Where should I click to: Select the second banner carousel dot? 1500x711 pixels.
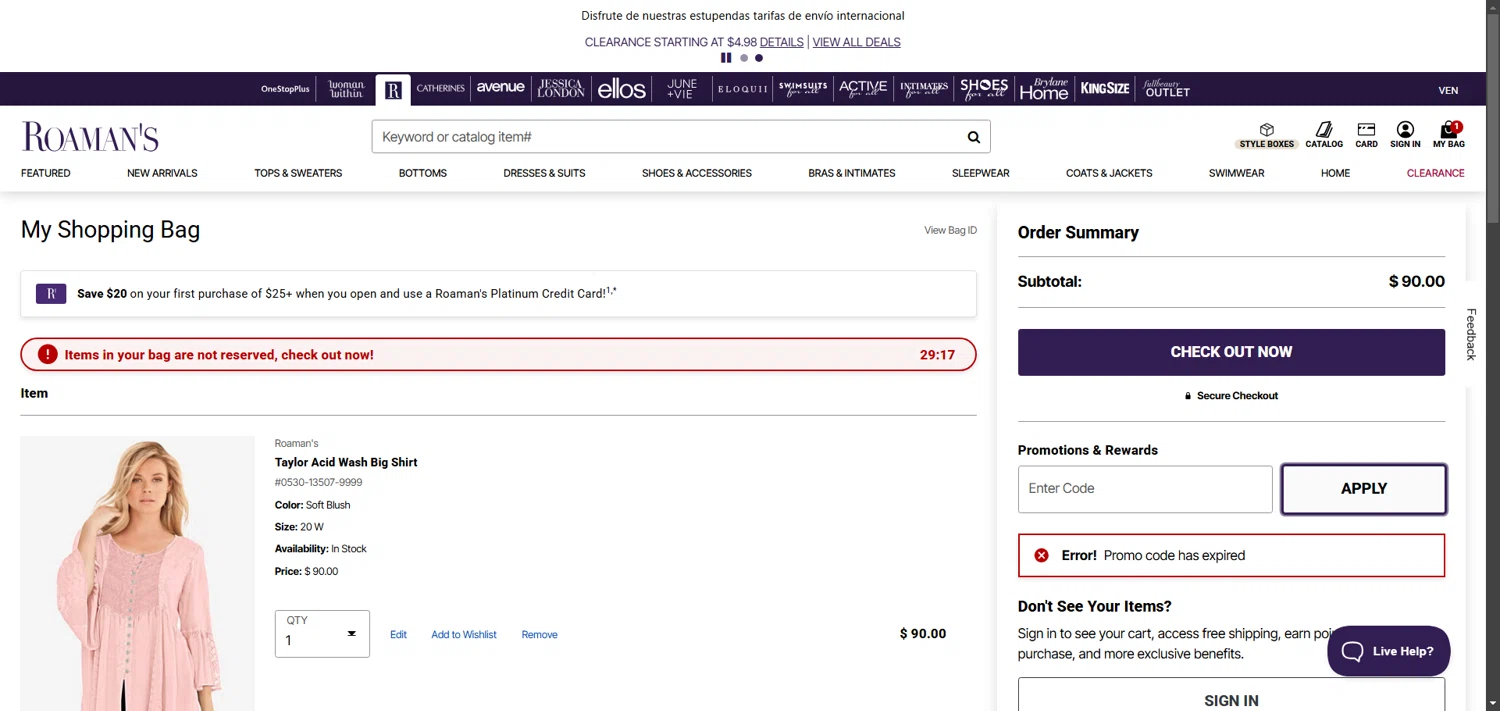pos(744,58)
